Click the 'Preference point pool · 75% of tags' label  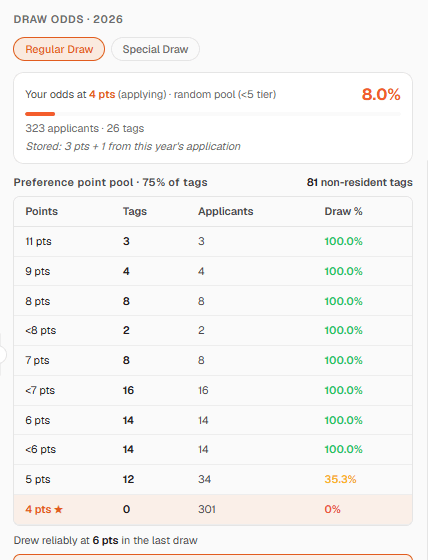(x=110, y=182)
